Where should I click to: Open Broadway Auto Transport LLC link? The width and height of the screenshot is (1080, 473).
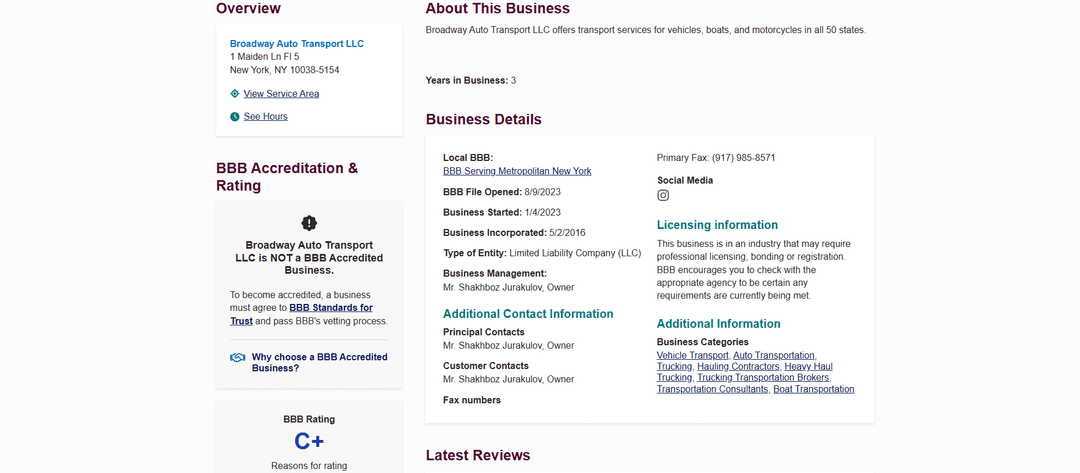pos(297,44)
